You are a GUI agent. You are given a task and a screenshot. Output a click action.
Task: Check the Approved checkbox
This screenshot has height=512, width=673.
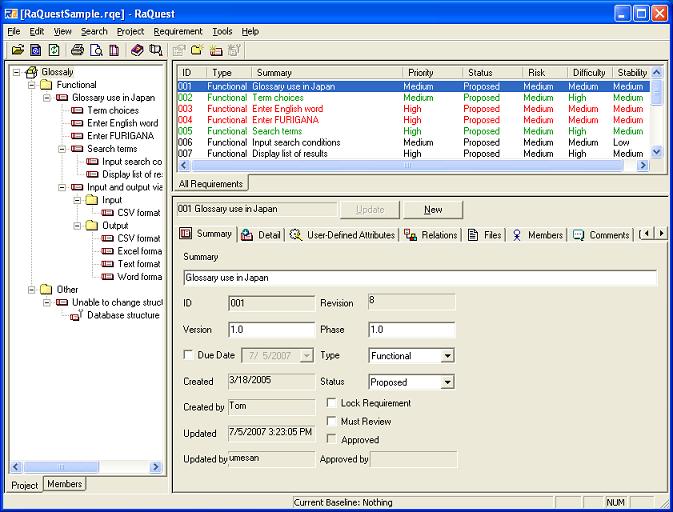[x=331, y=439]
